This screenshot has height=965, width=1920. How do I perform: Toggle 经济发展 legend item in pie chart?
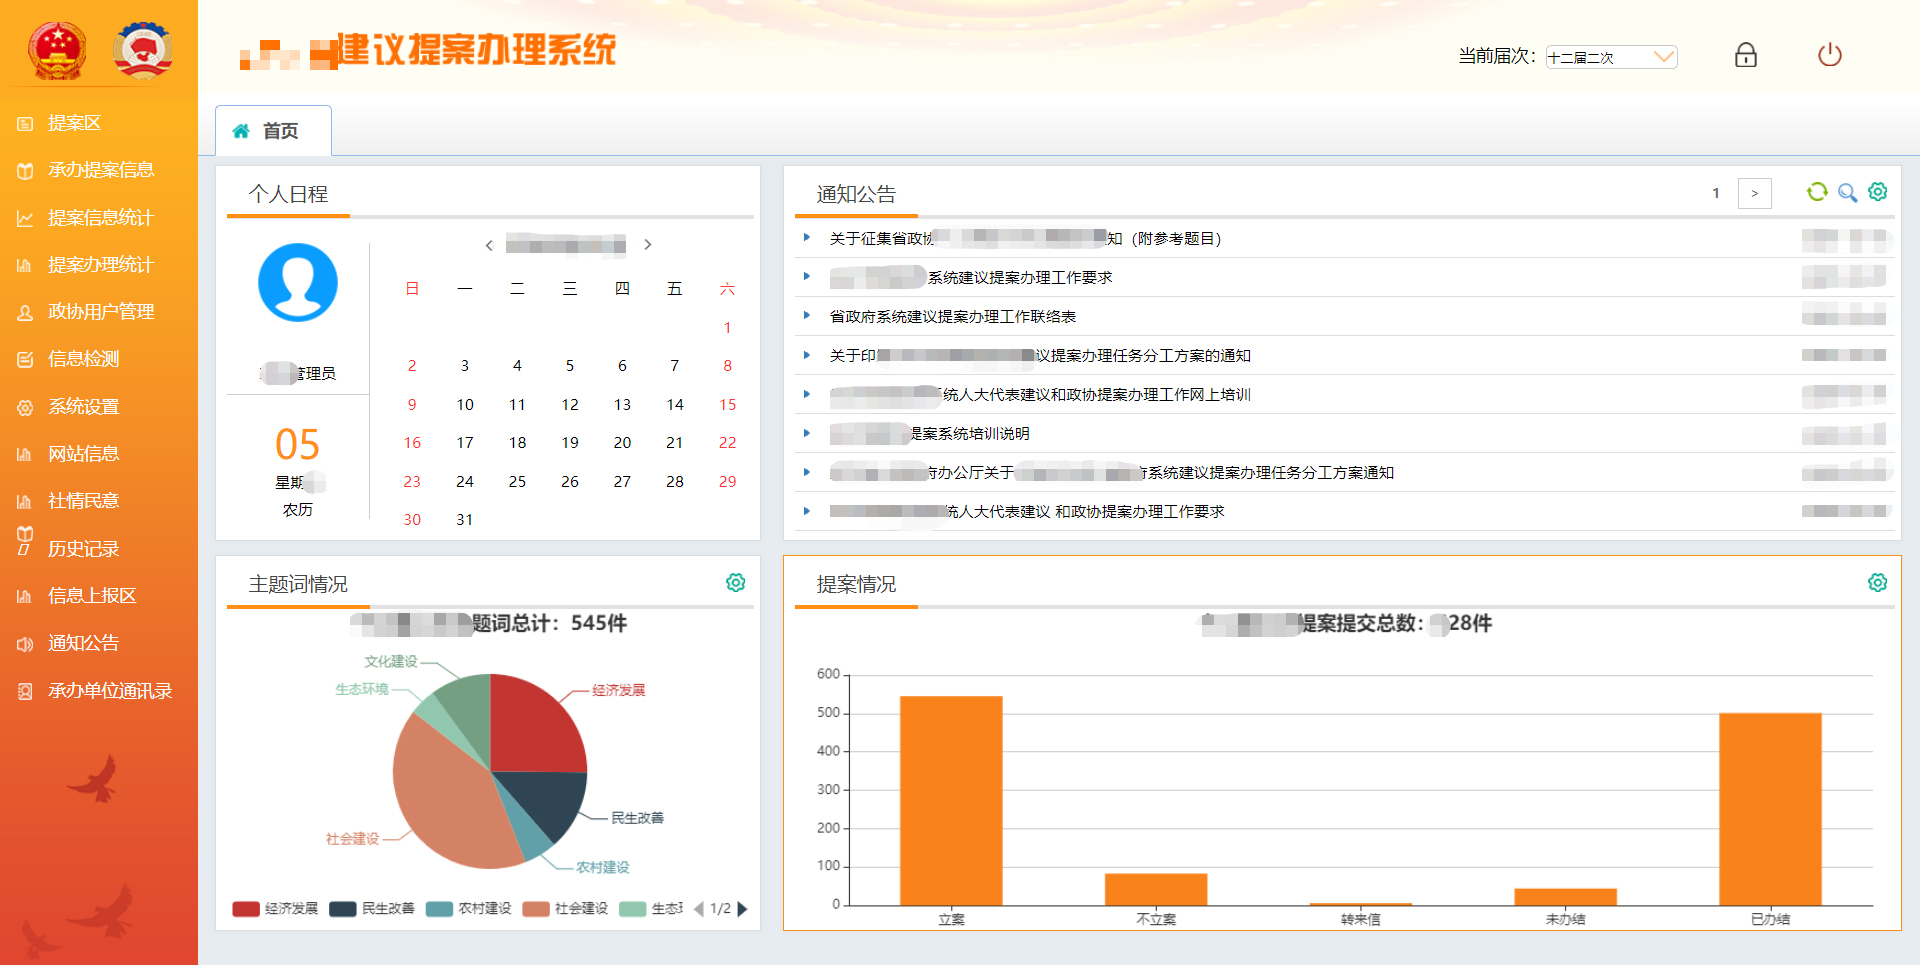pyautogui.click(x=275, y=908)
